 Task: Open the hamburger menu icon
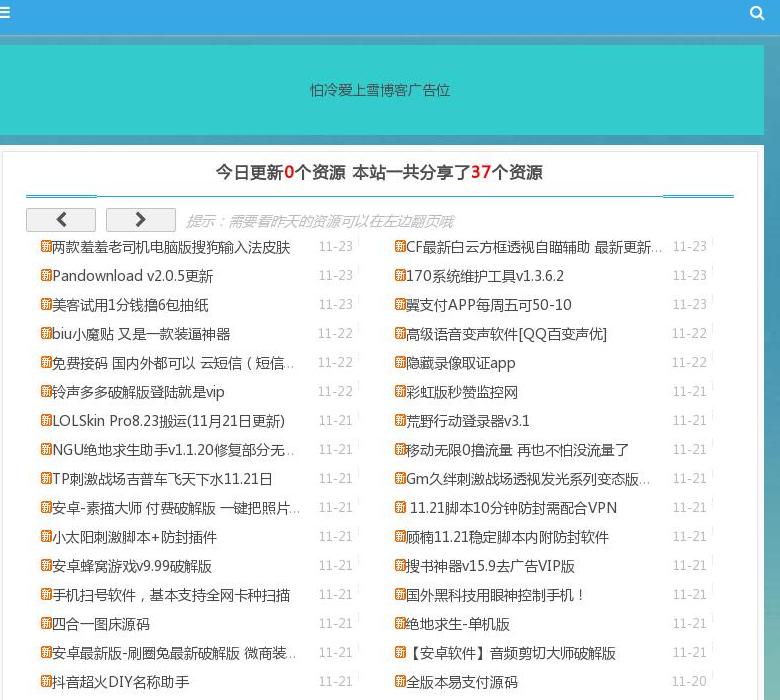click(x=4, y=12)
